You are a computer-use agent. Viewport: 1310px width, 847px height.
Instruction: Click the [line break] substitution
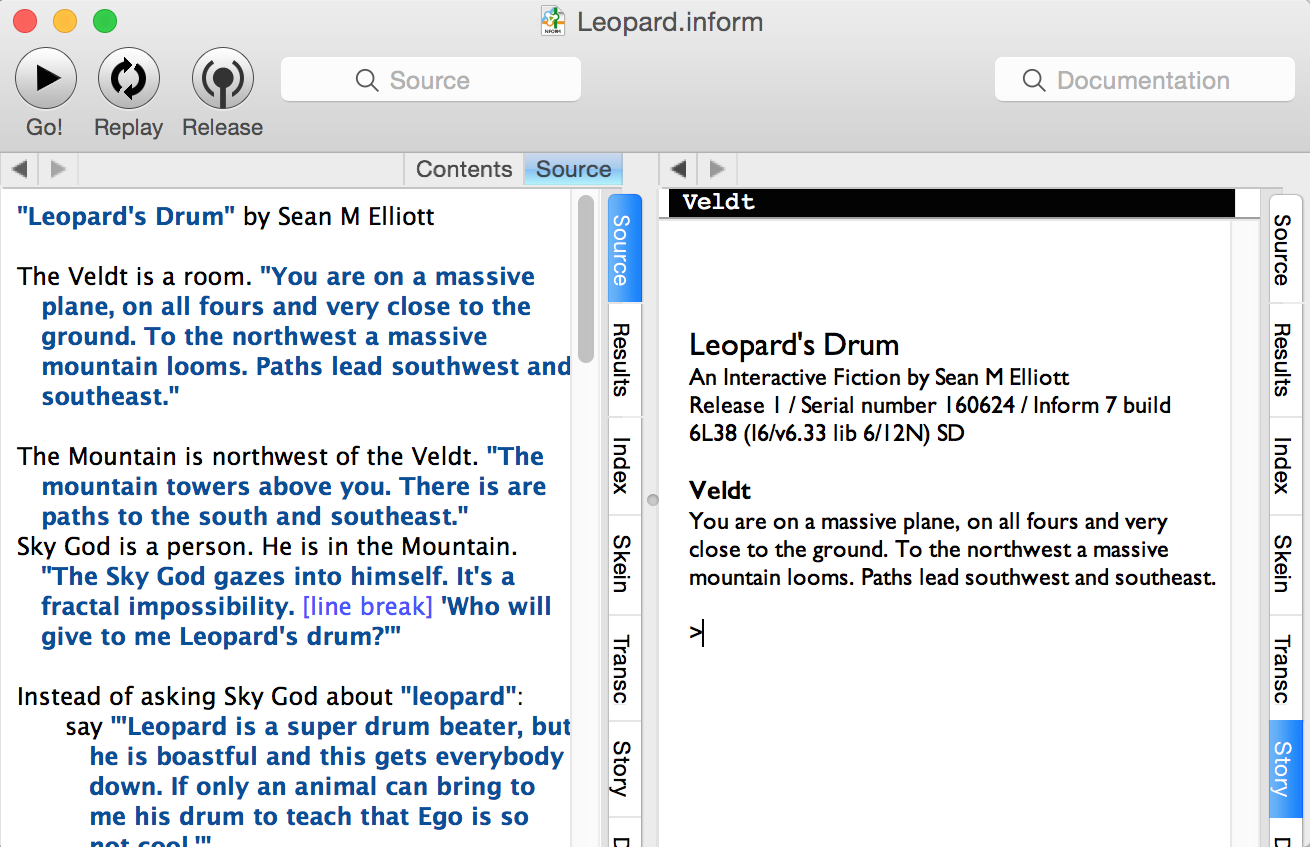coord(368,607)
